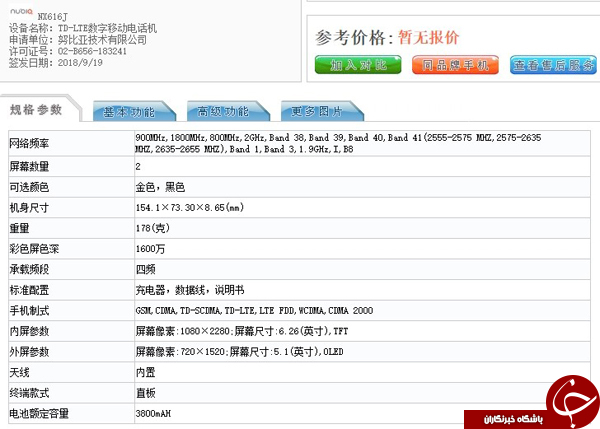
Task: Click license number 02-B656-183241
Action: pos(92,51)
